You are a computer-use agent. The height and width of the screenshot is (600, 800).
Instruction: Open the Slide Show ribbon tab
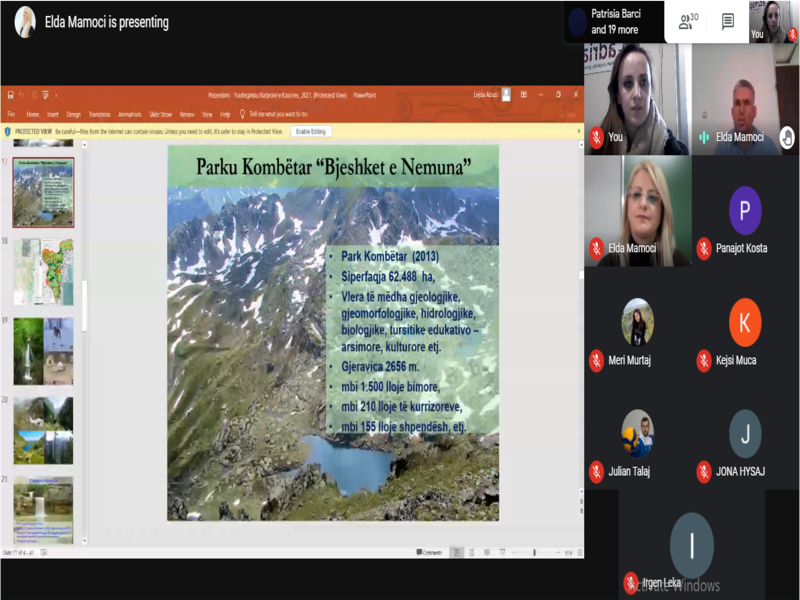(x=160, y=114)
